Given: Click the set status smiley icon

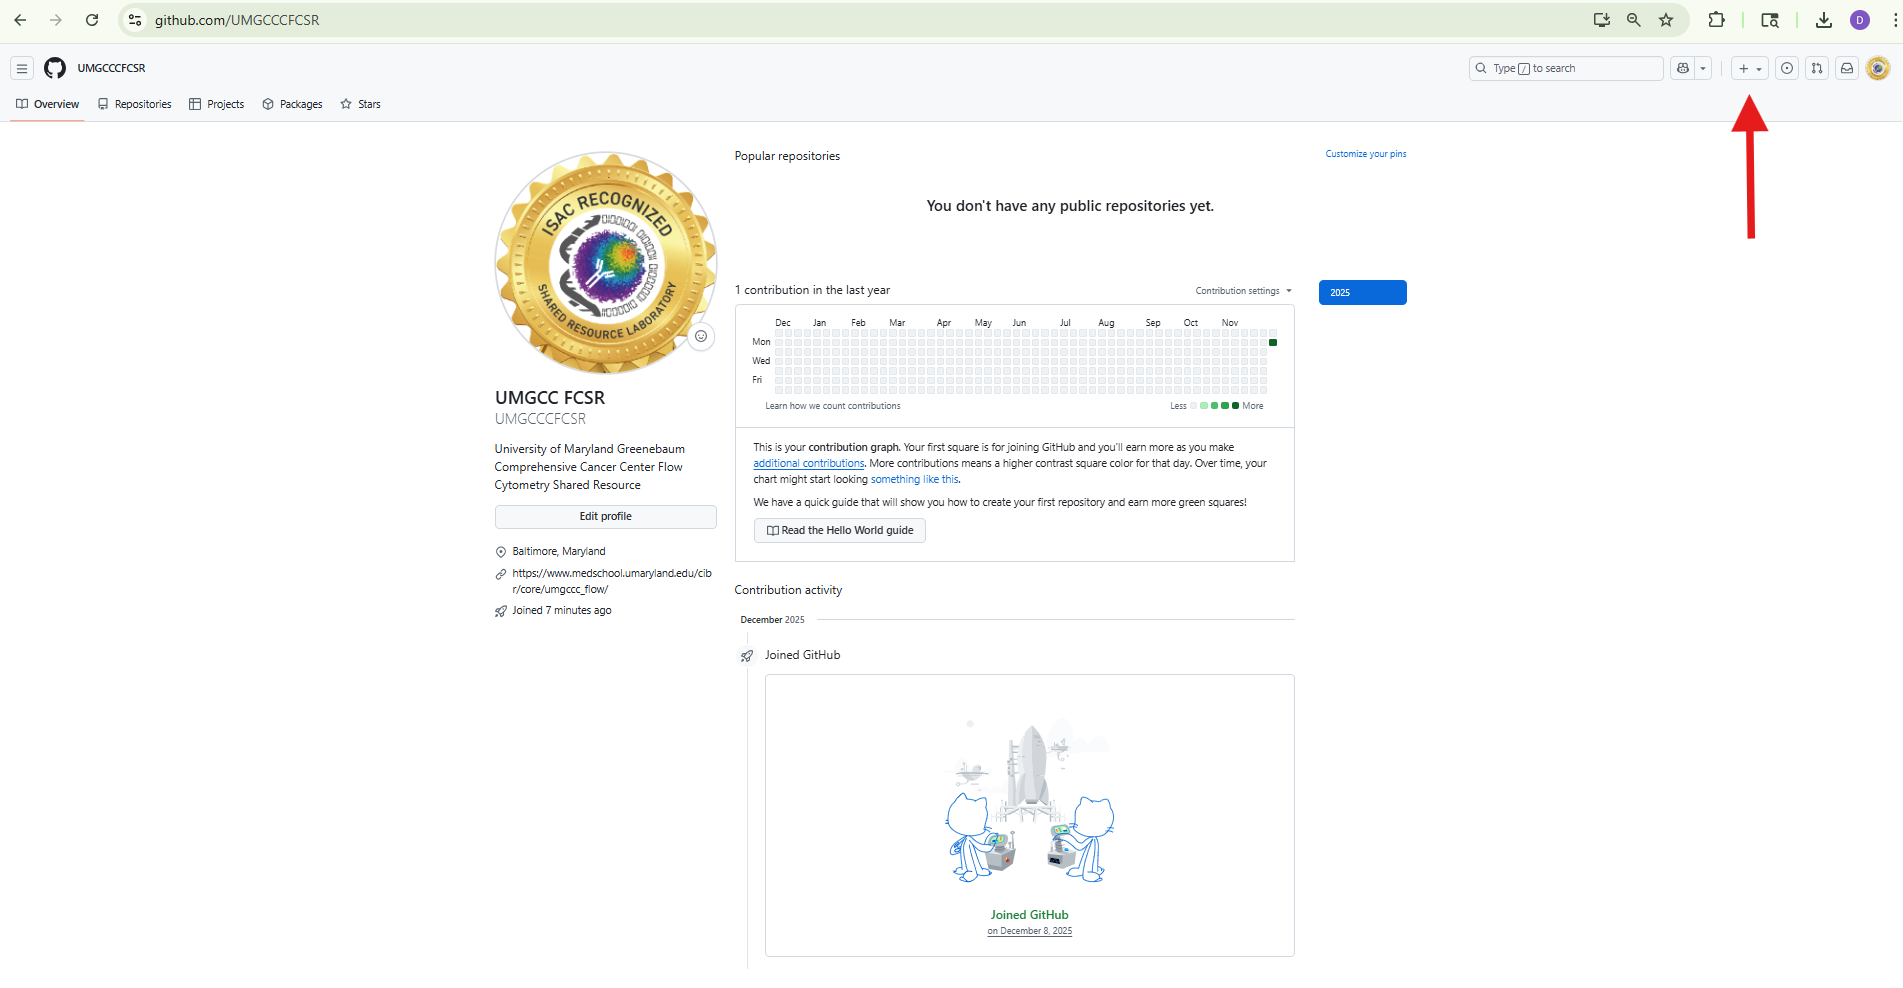Looking at the screenshot, I should pyautogui.click(x=701, y=336).
